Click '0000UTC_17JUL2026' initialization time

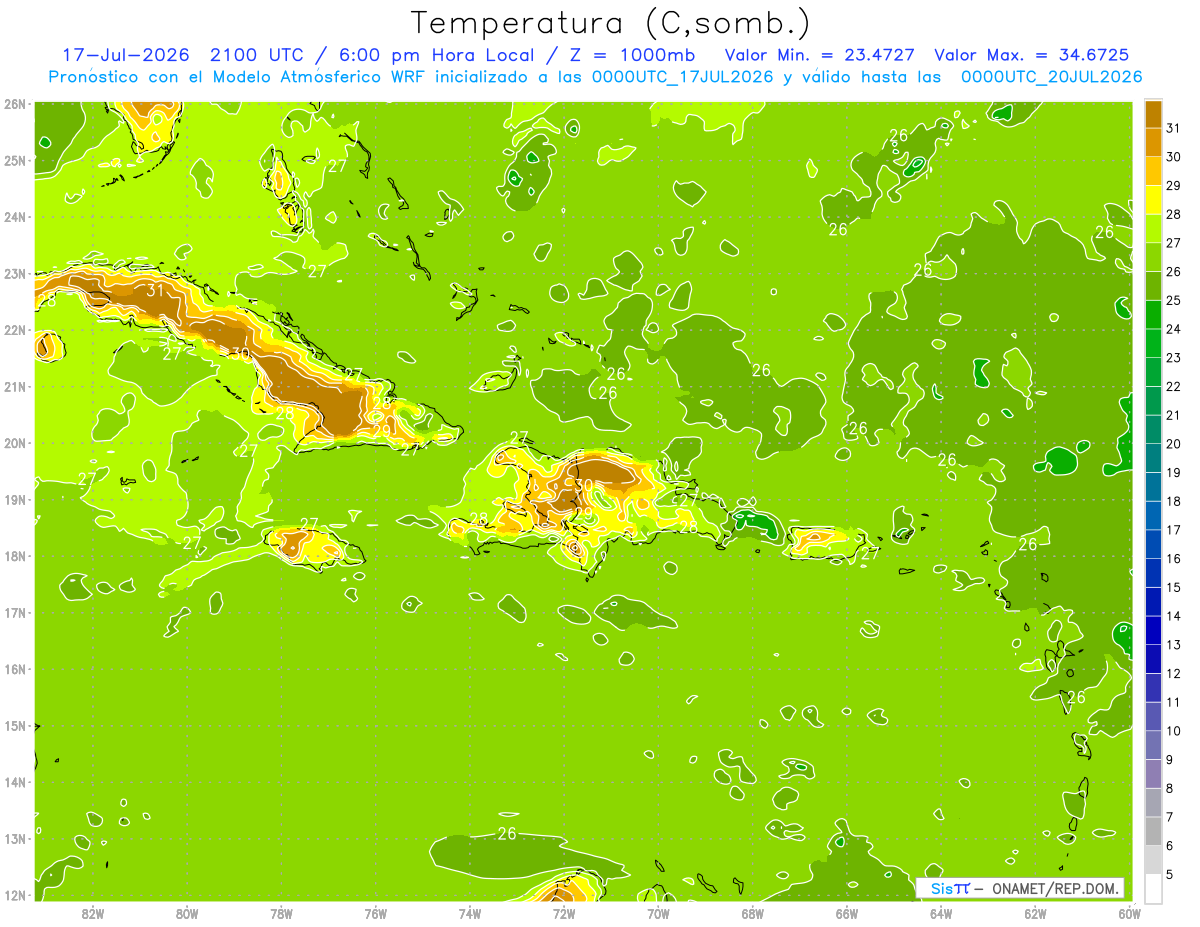tap(682, 77)
